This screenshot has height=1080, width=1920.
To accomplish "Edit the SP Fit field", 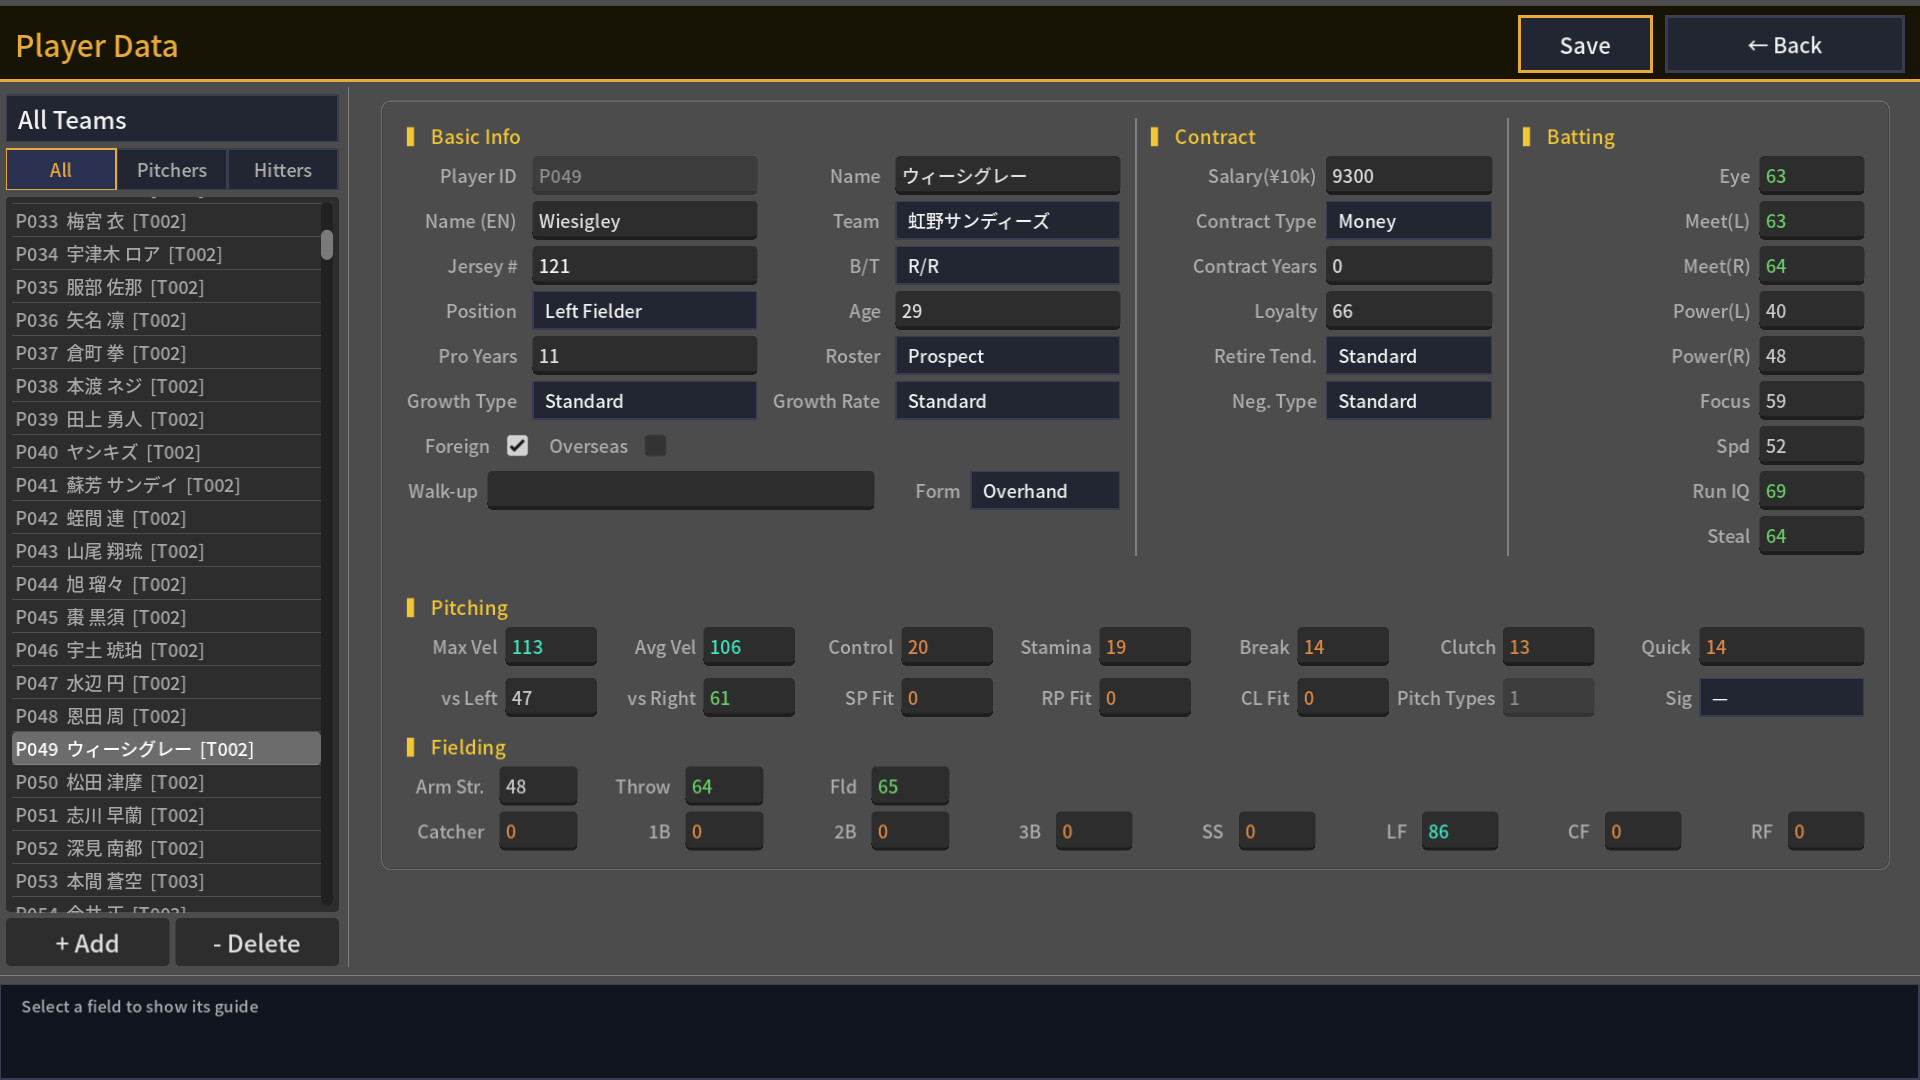I will point(947,698).
